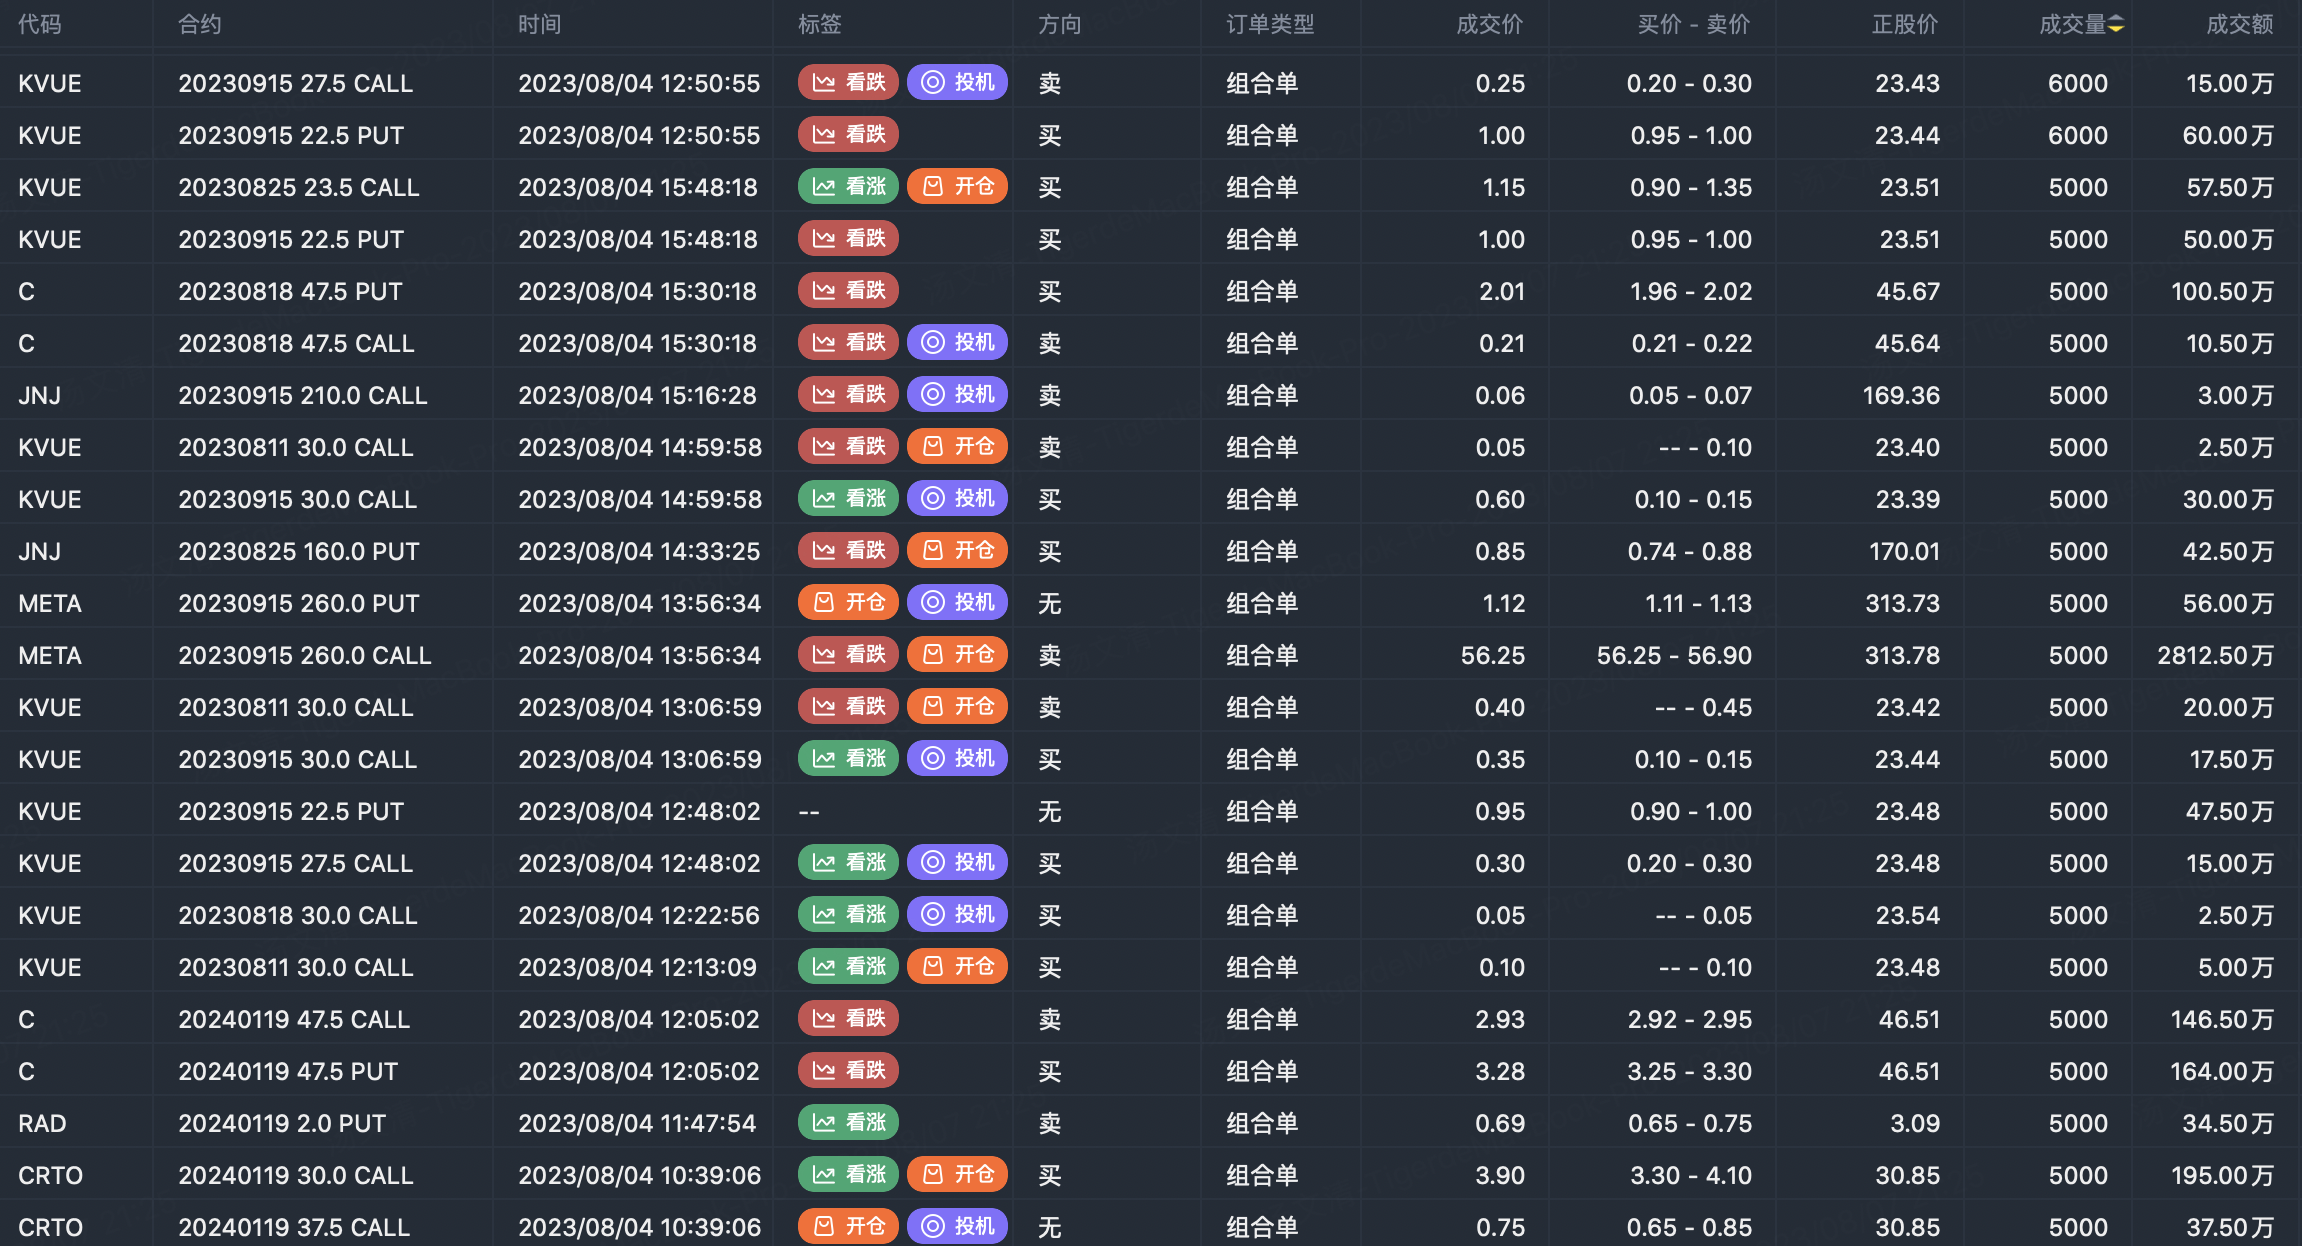2302x1246 pixels.
Task: Click the 看涨 tag on the CRTO 30.0 CALL row
Action: tap(848, 1175)
